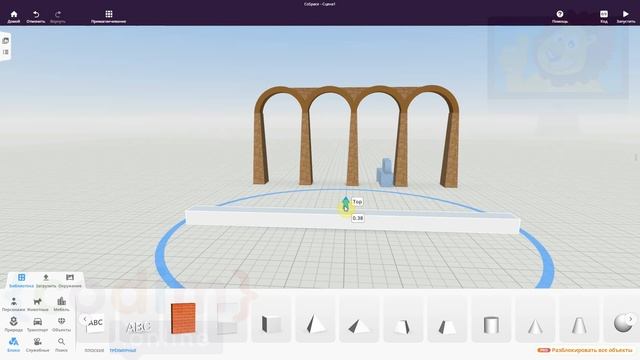Pick the sphere block
This screenshot has width=640, height=360.
click(622, 323)
